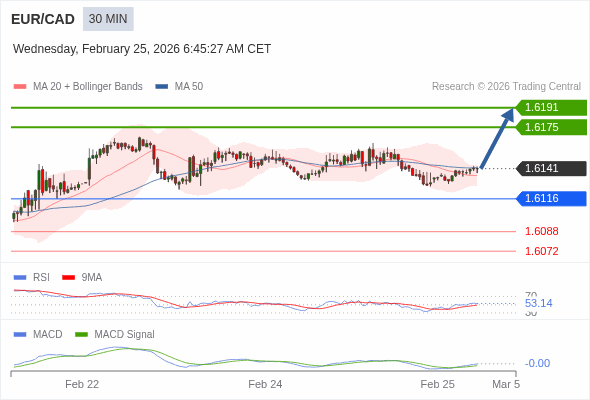Screen dimensions: 590x400
Task: Click the Feb 24 date axis label
Action: (265, 385)
